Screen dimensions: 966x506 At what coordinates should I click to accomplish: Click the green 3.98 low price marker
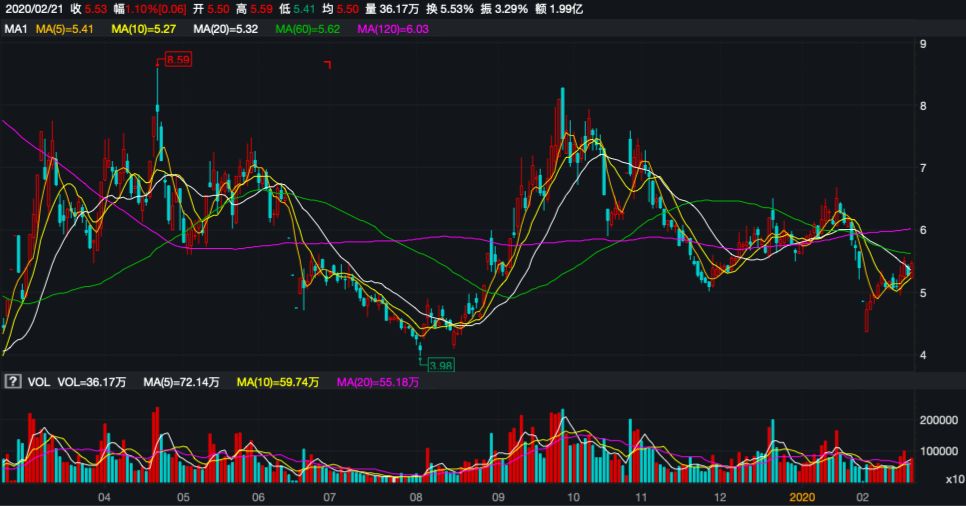[438, 366]
